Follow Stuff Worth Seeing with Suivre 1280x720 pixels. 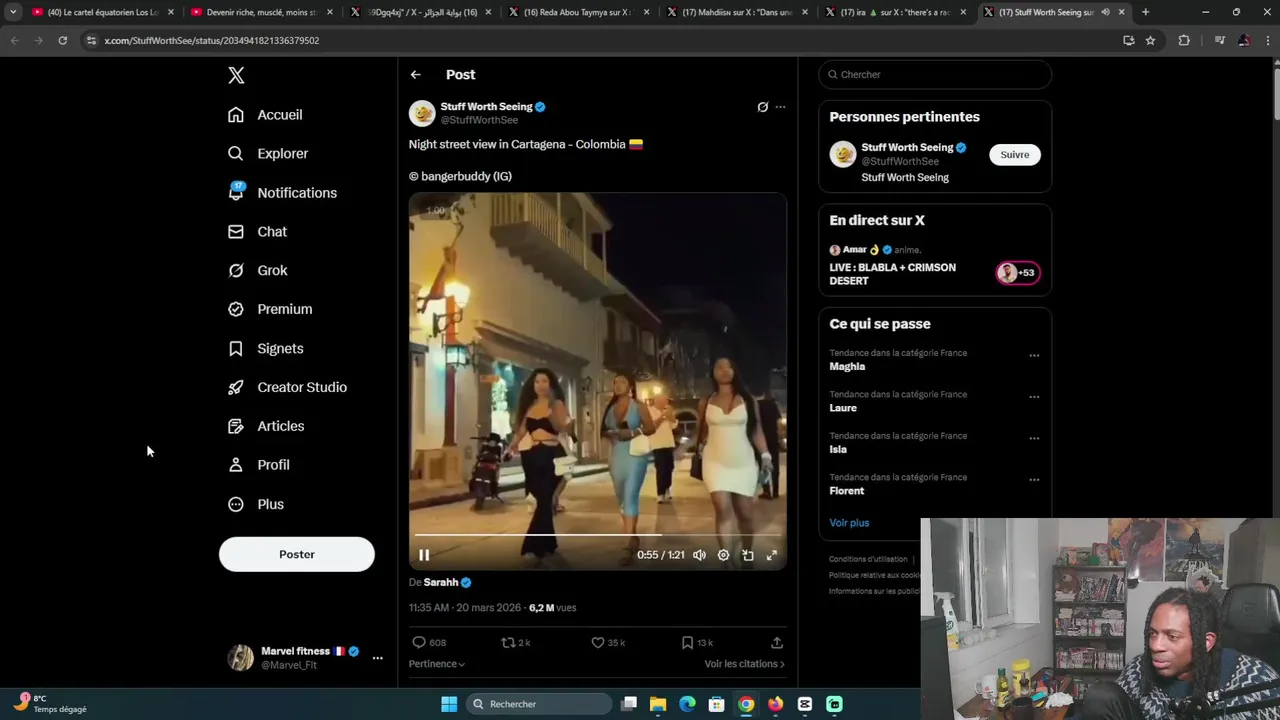tap(1015, 155)
